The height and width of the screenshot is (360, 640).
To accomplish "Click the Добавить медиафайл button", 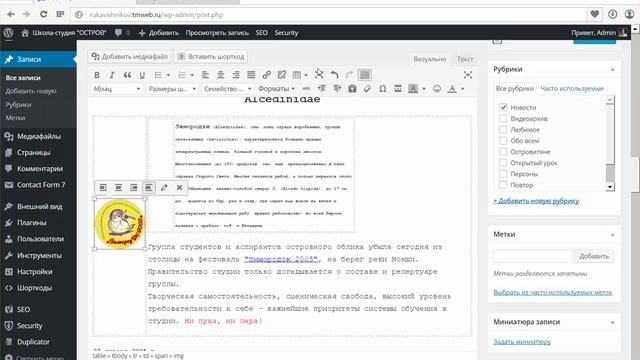I will (129, 56).
